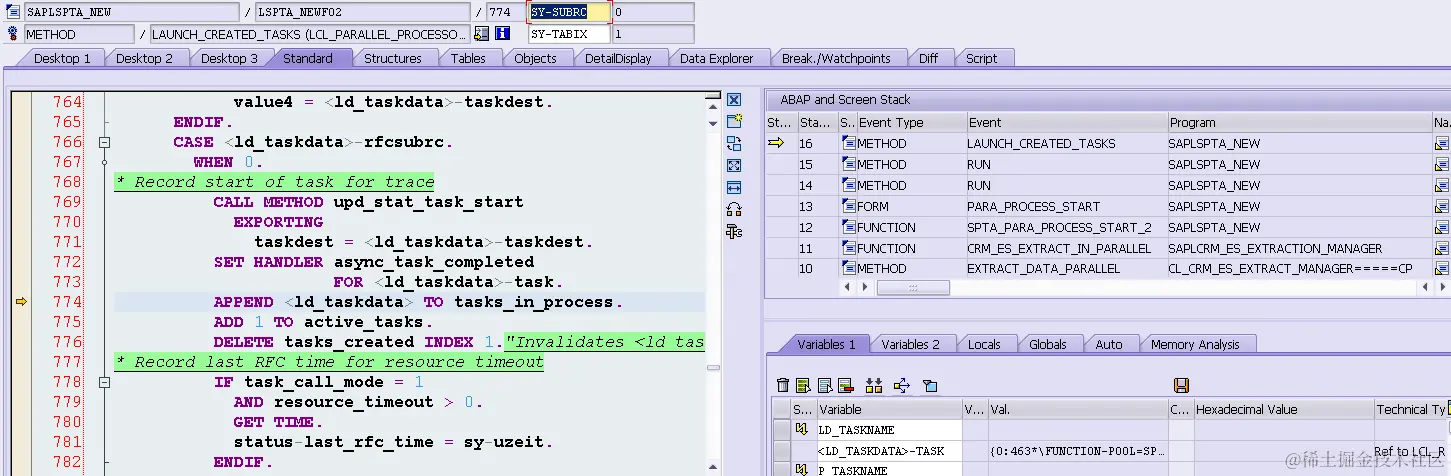Collapse the IF block at line 778

point(103,382)
